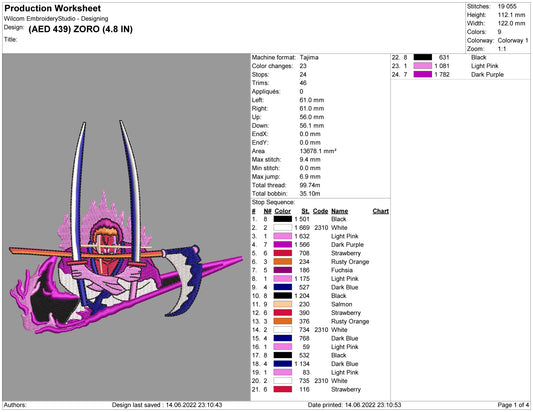533x412 pixels.
Task: Click the Black swatch in row 1
Action: coord(283,219)
